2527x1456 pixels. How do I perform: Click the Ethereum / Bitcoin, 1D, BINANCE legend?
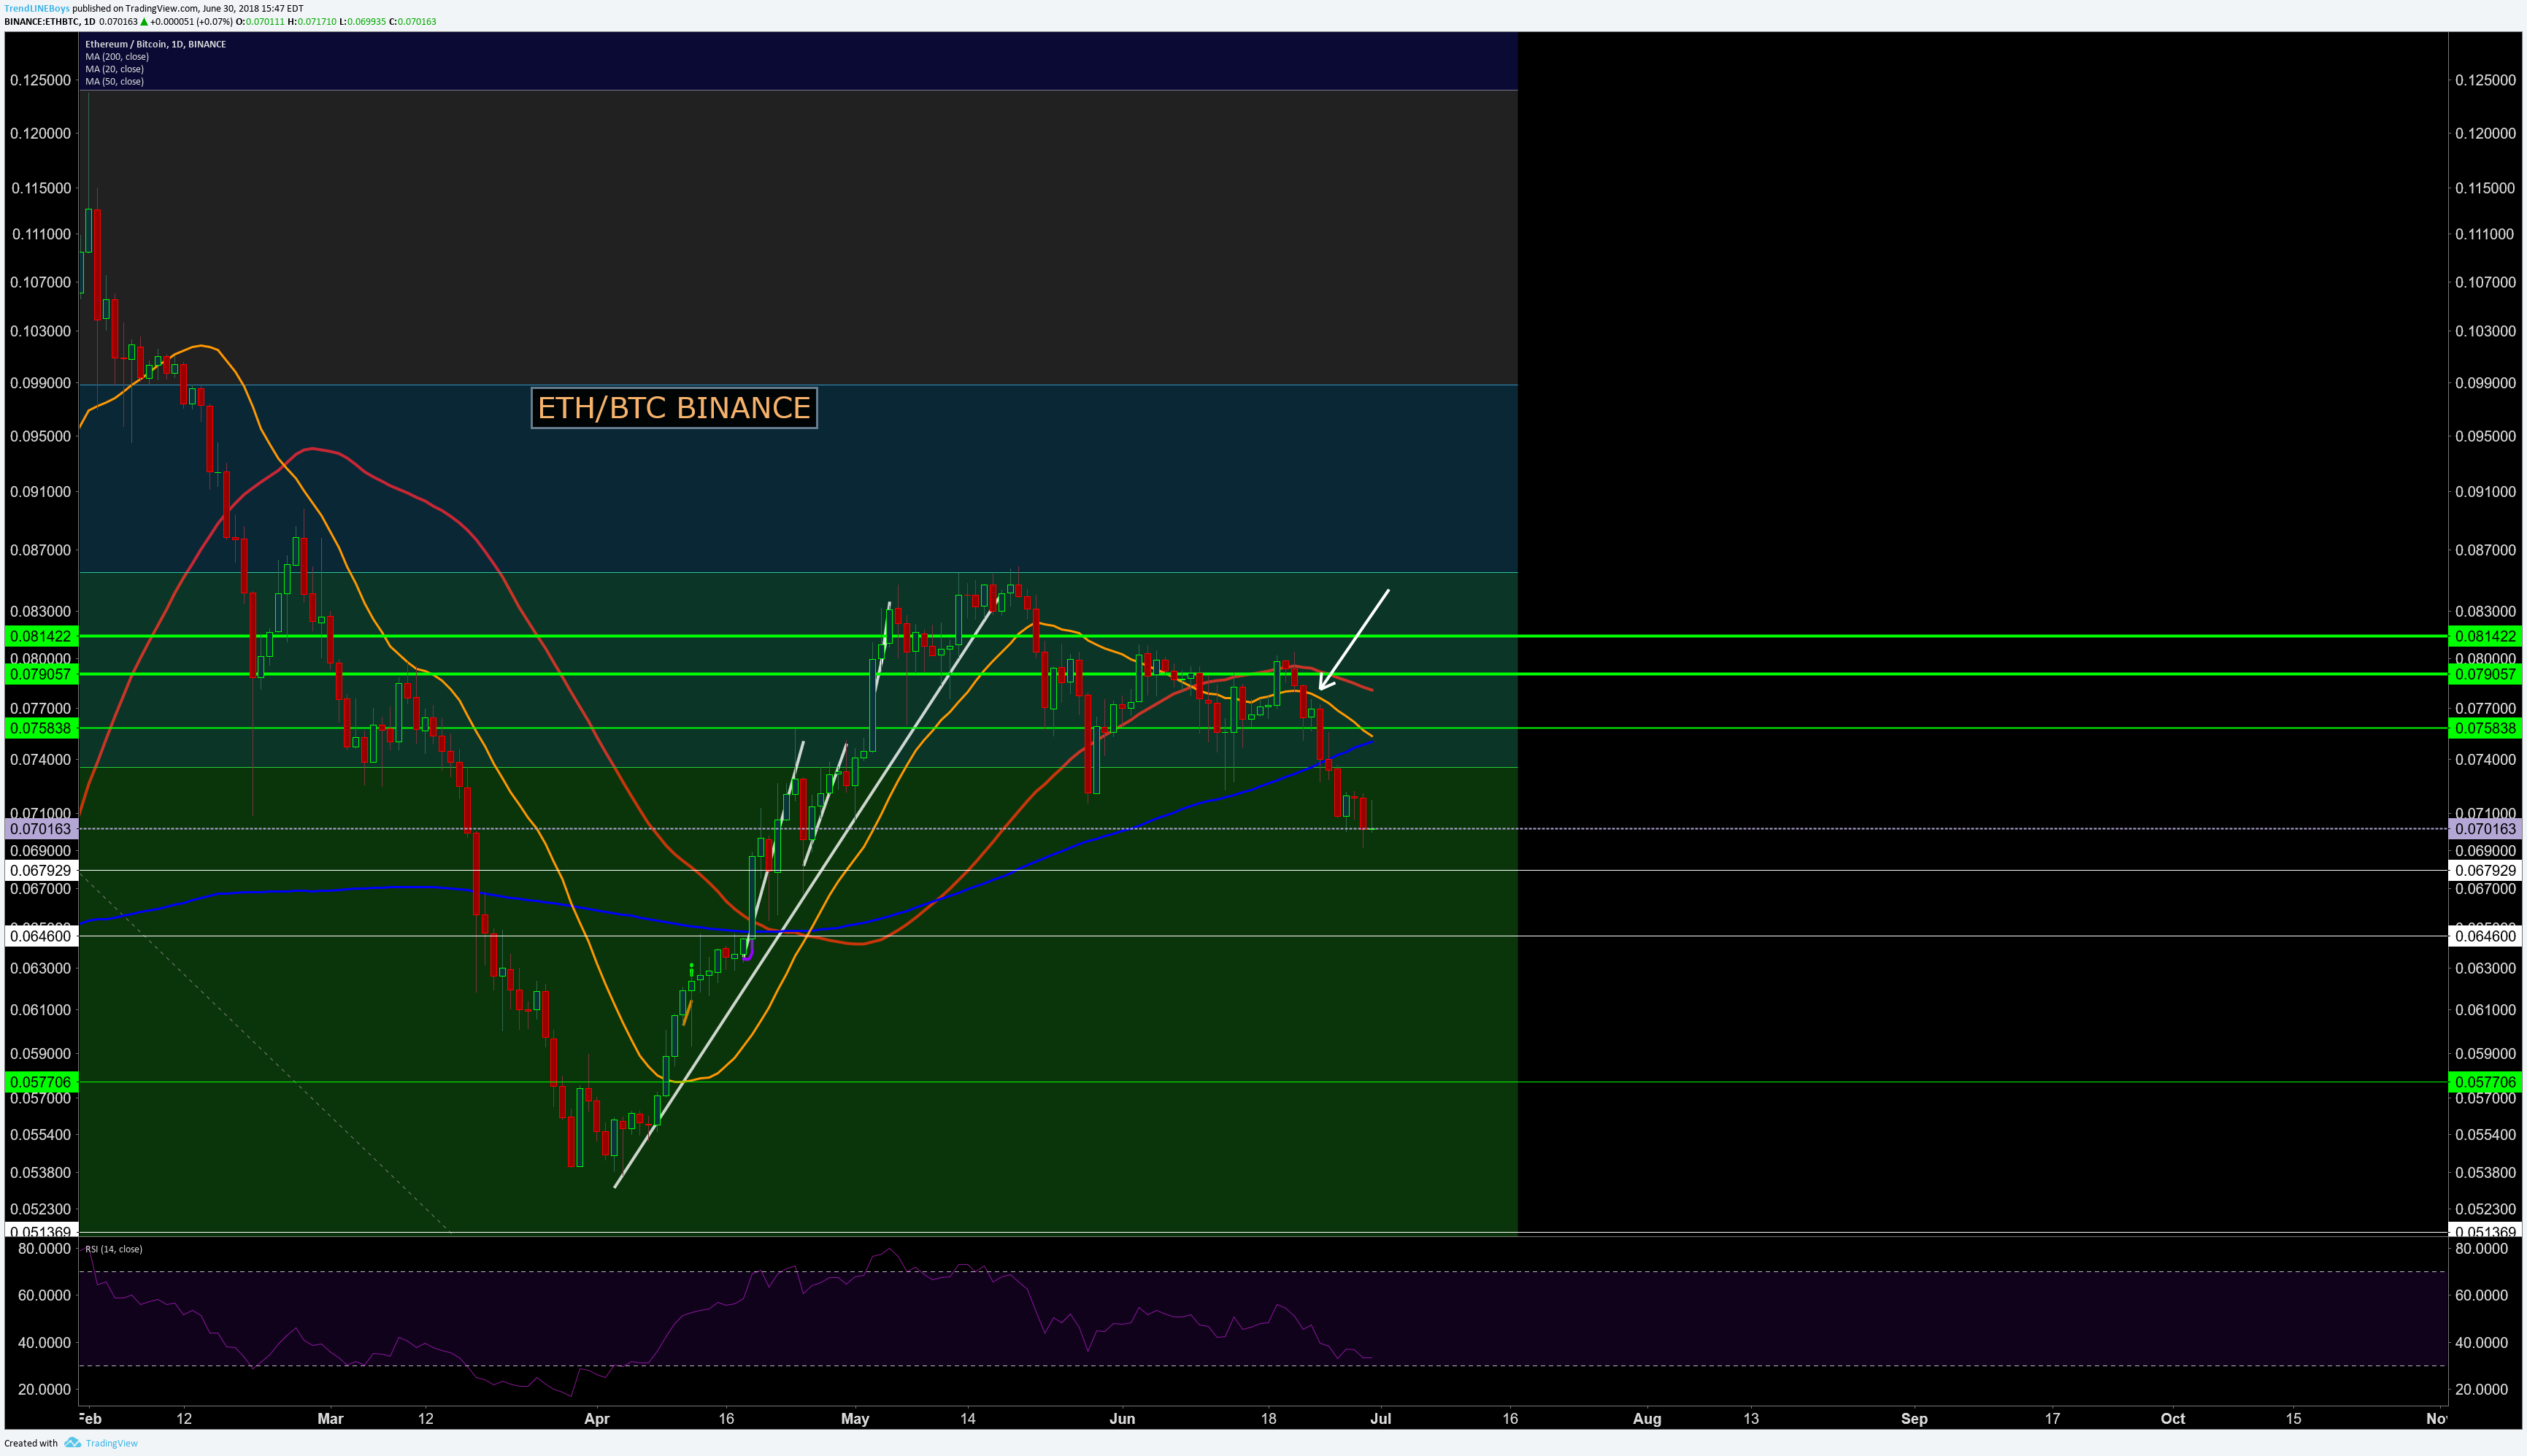pyautogui.click(x=155, y=44)
